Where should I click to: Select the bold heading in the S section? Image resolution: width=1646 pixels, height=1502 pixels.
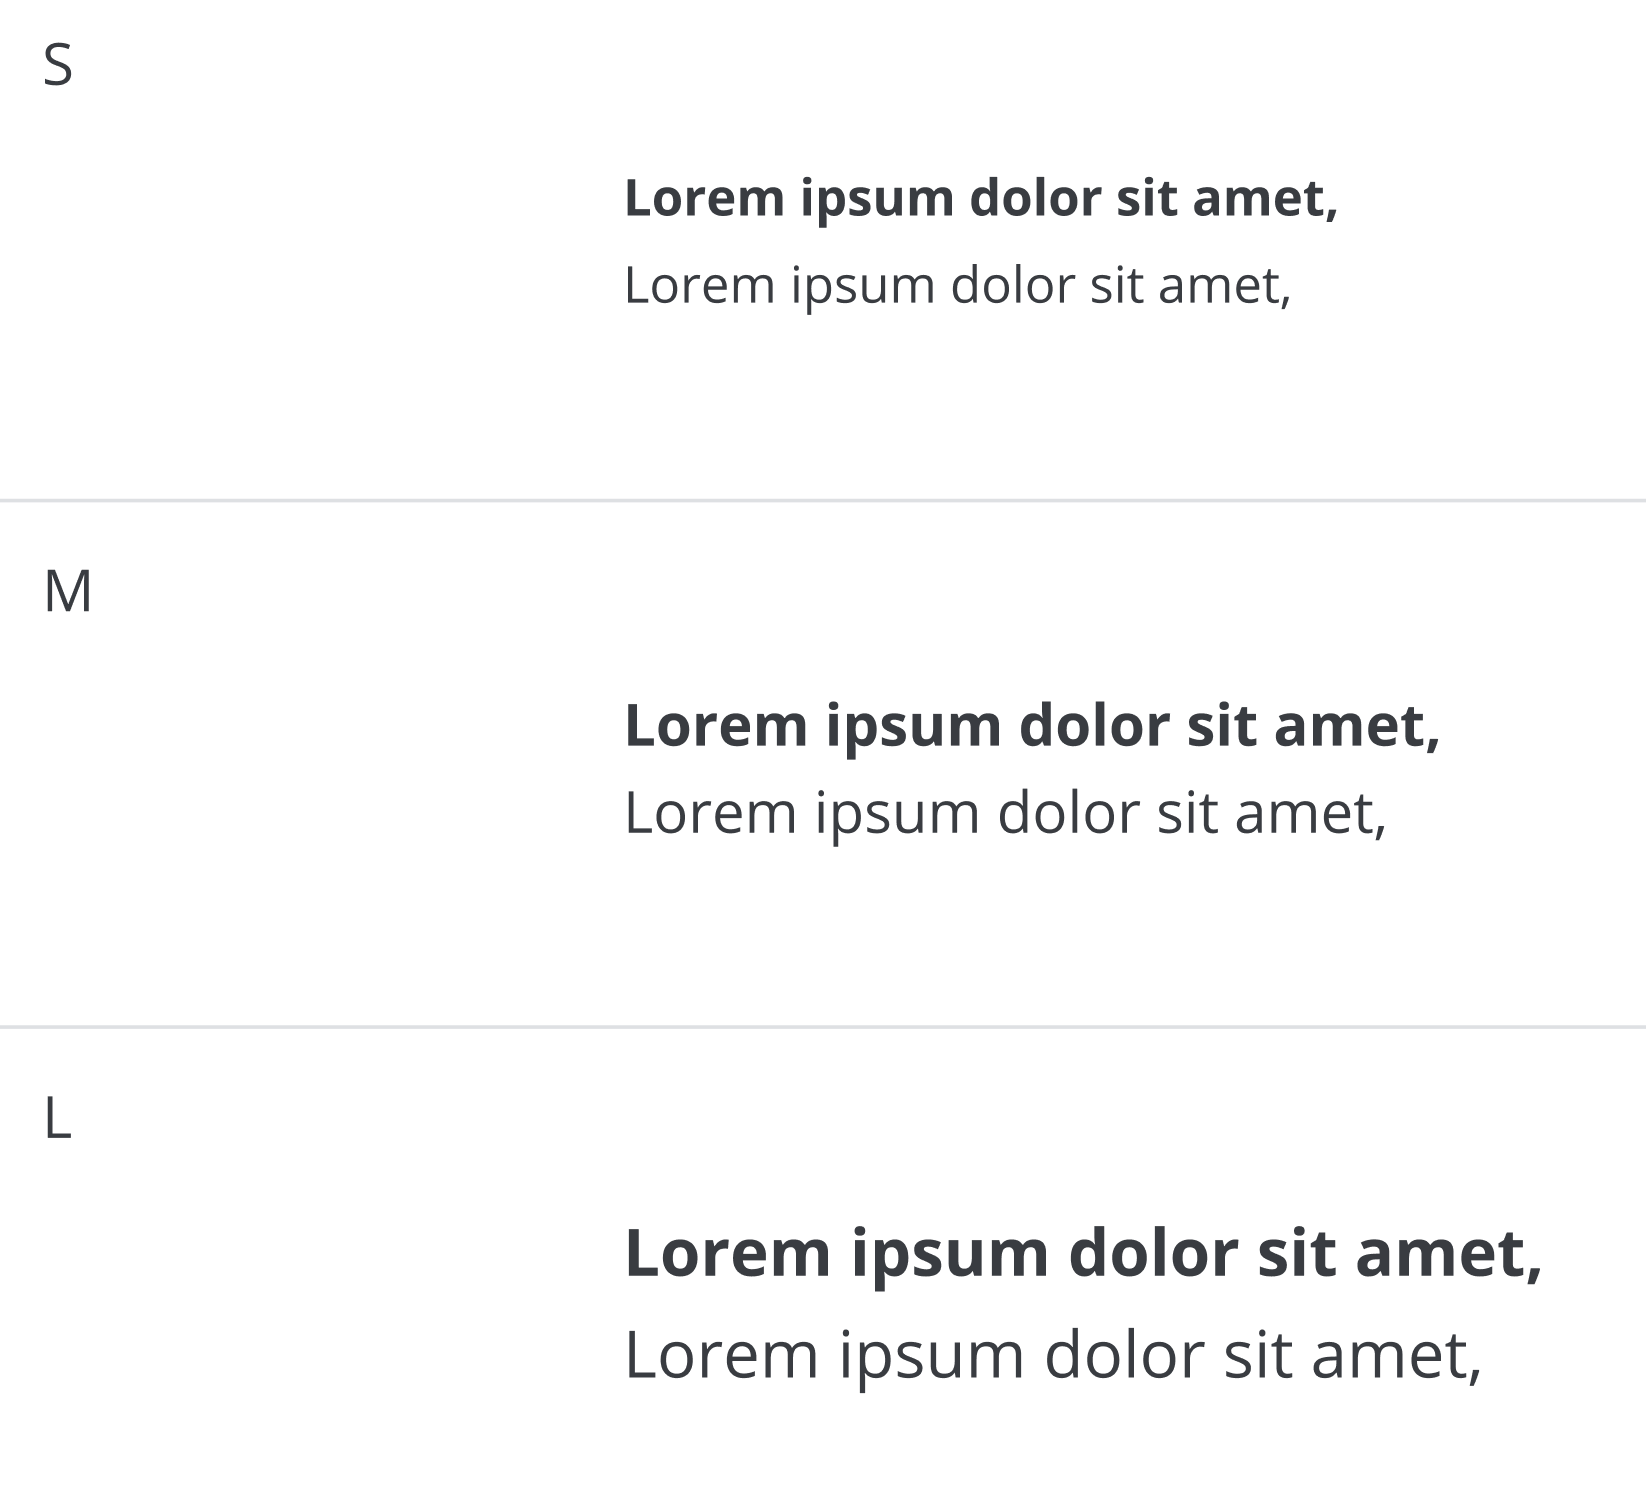[x=980, y=198]
